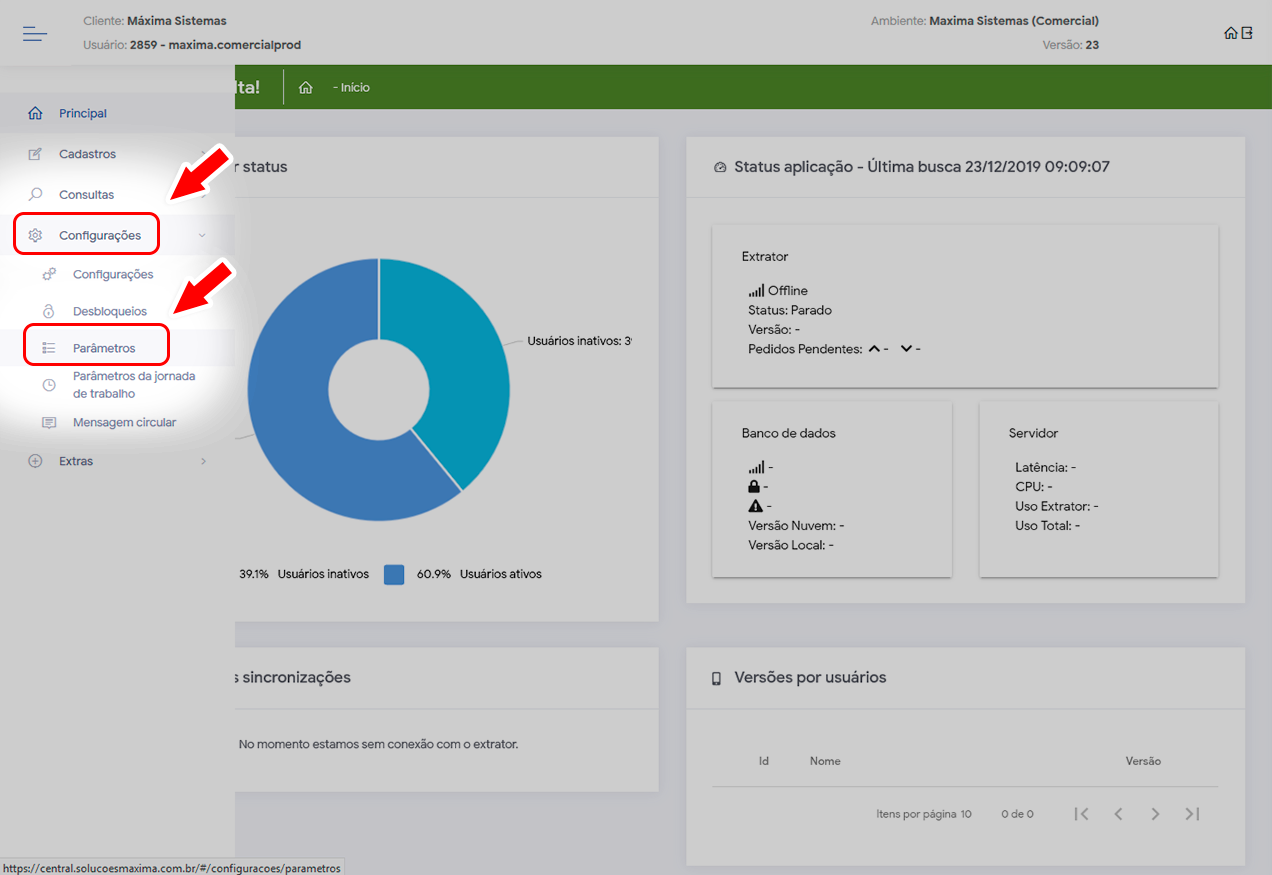This screenshot has width=1272, height=875.
Task: Click the breadcrumb home icon in green bar
Action: pyautogui.click(x=306, y=88)
